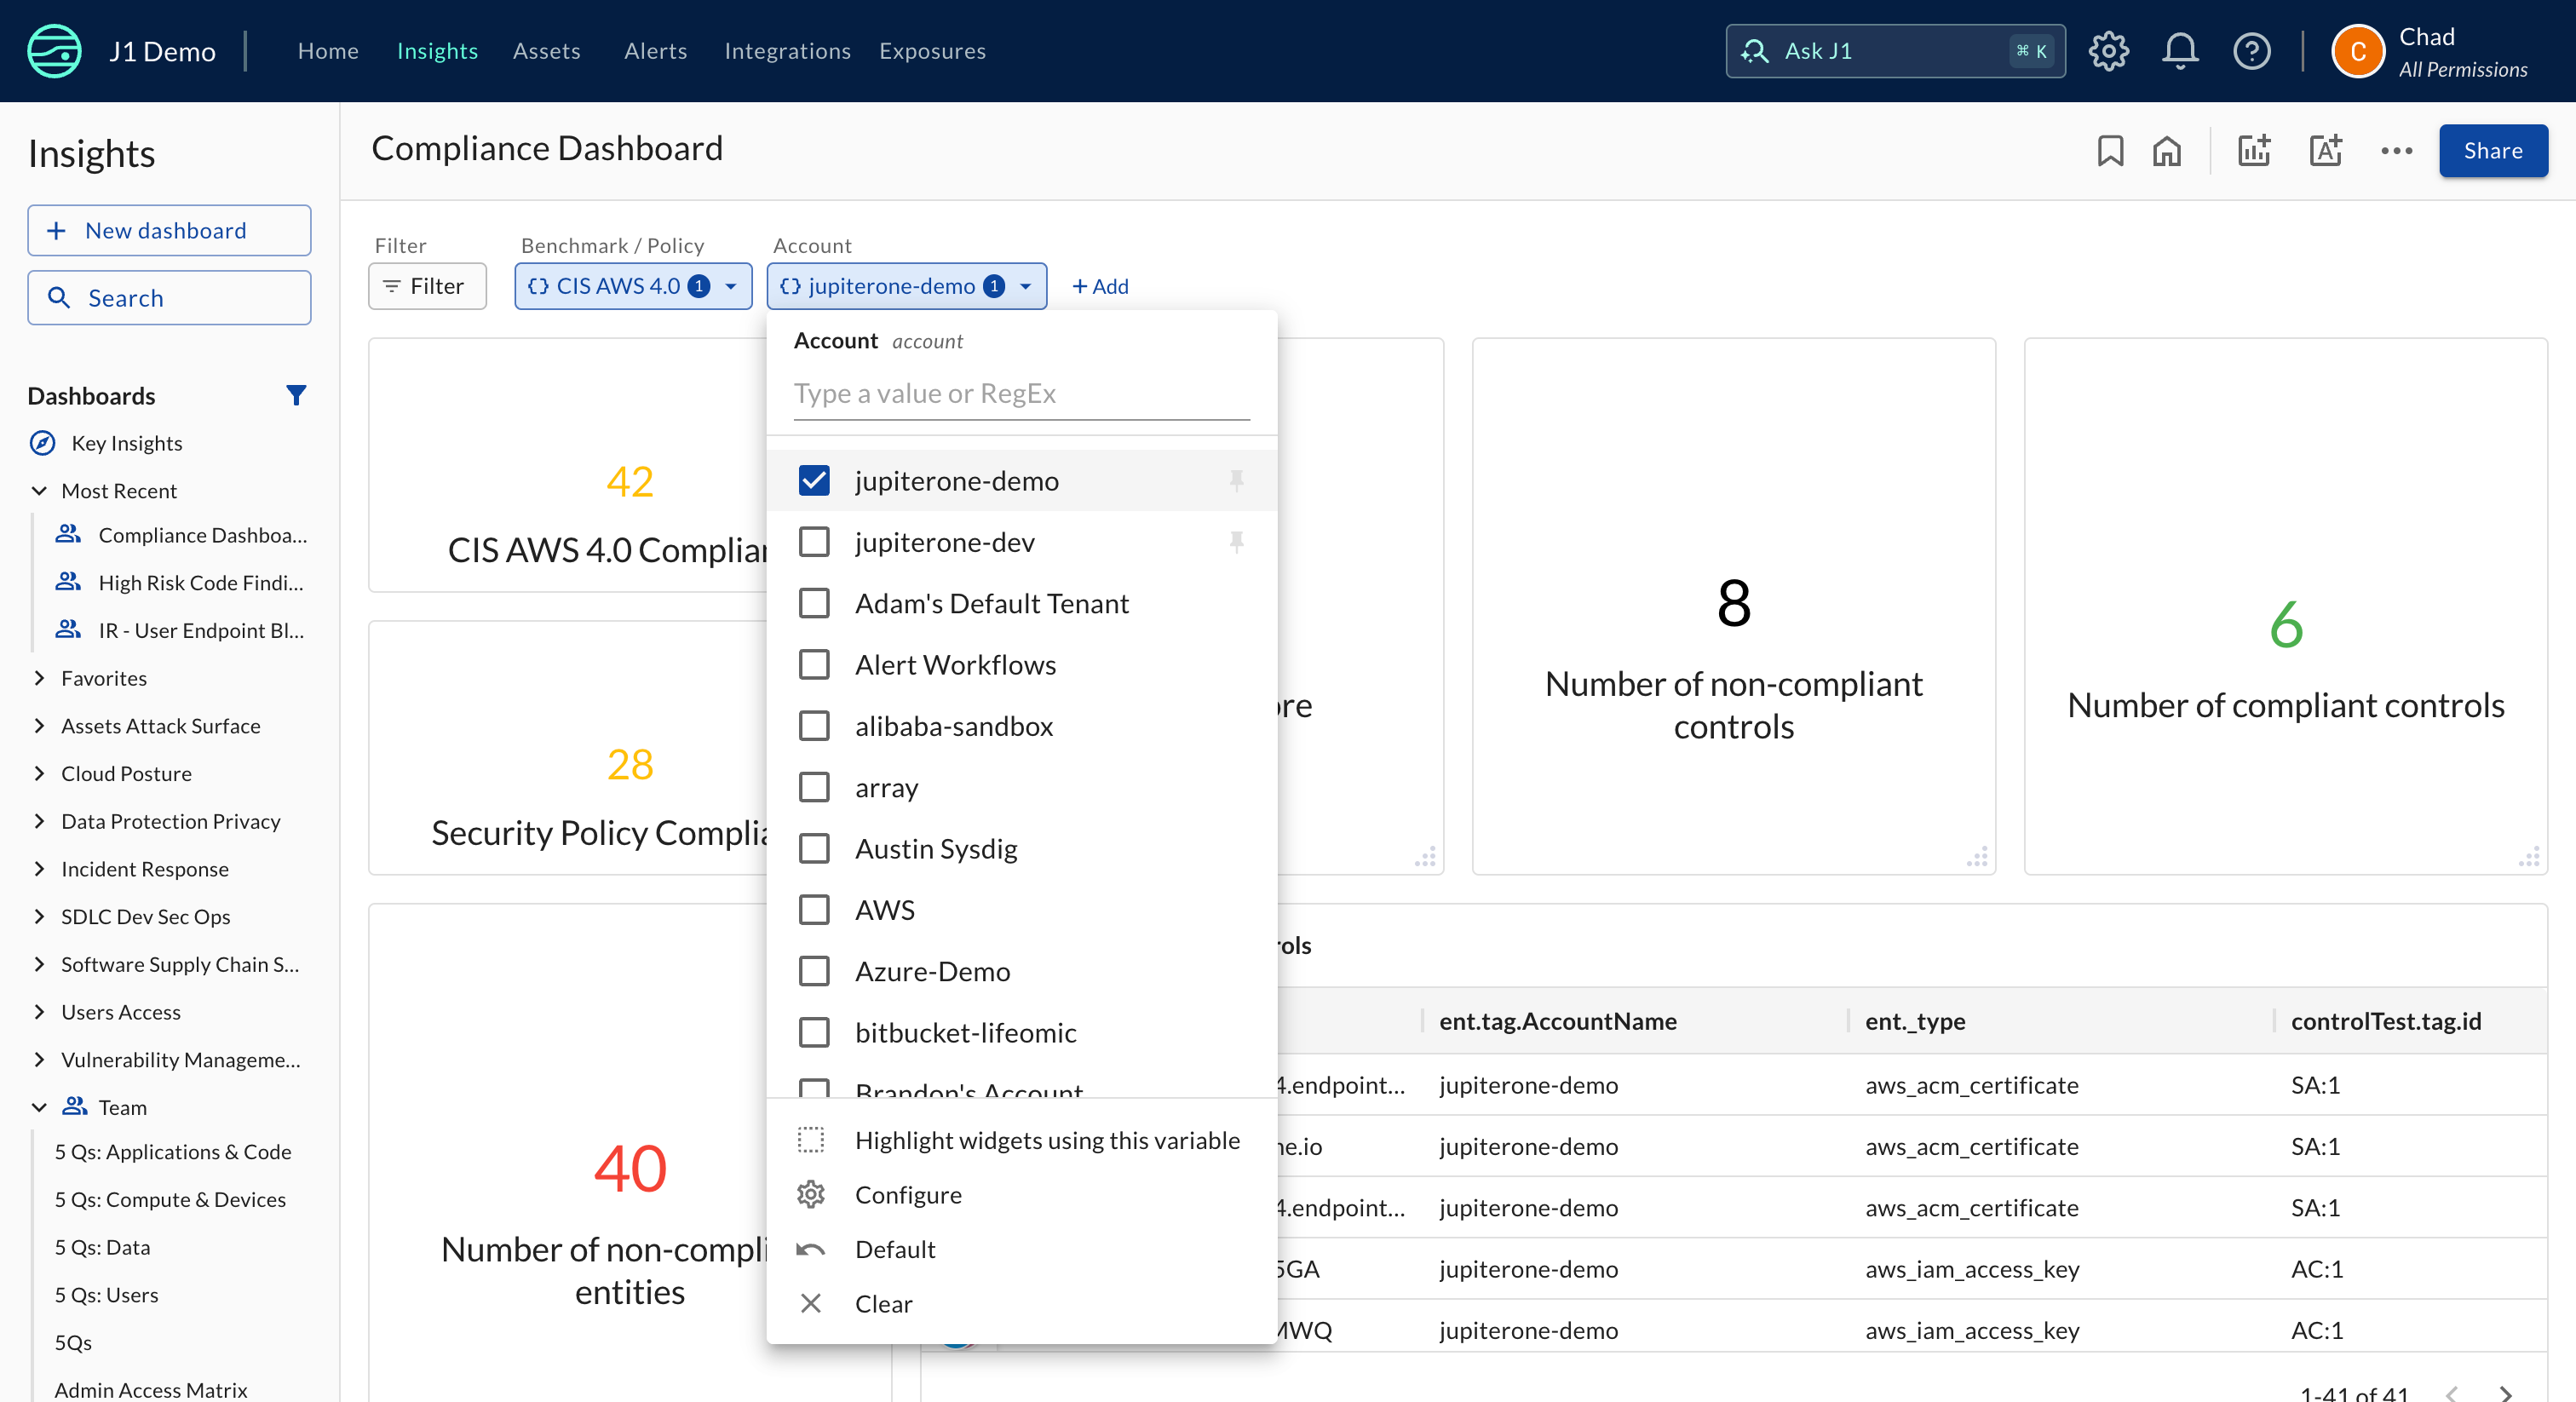This screenshot has width=2576, height=1402.
Task: Select Insights from the top navigation menu
Action: point(439,50)
